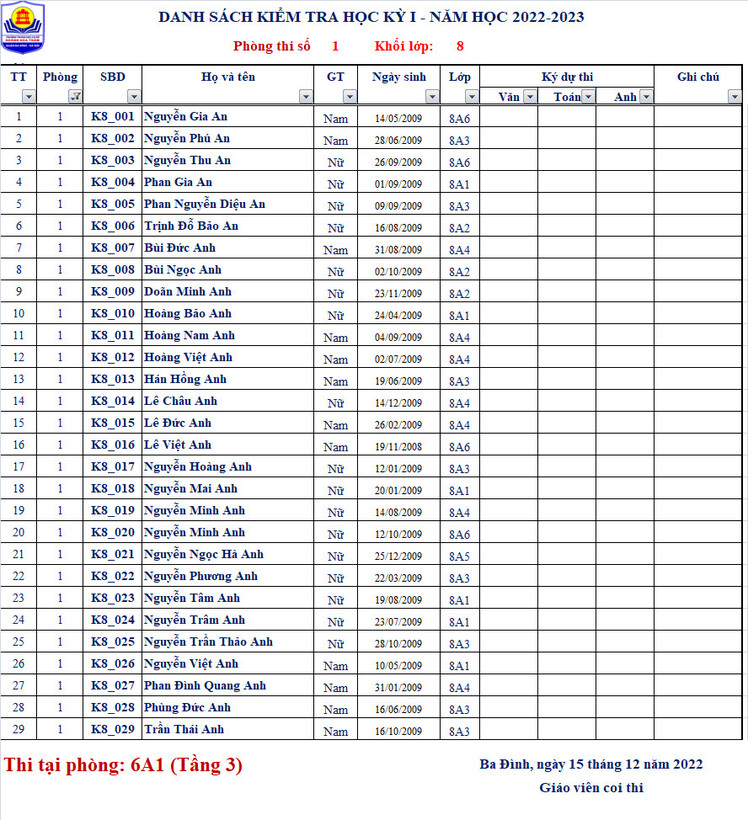Select the name Hoàng Bảo Anh
This screenshot has width=748, height=820.
pyautogui.click(x=188, y=313)
